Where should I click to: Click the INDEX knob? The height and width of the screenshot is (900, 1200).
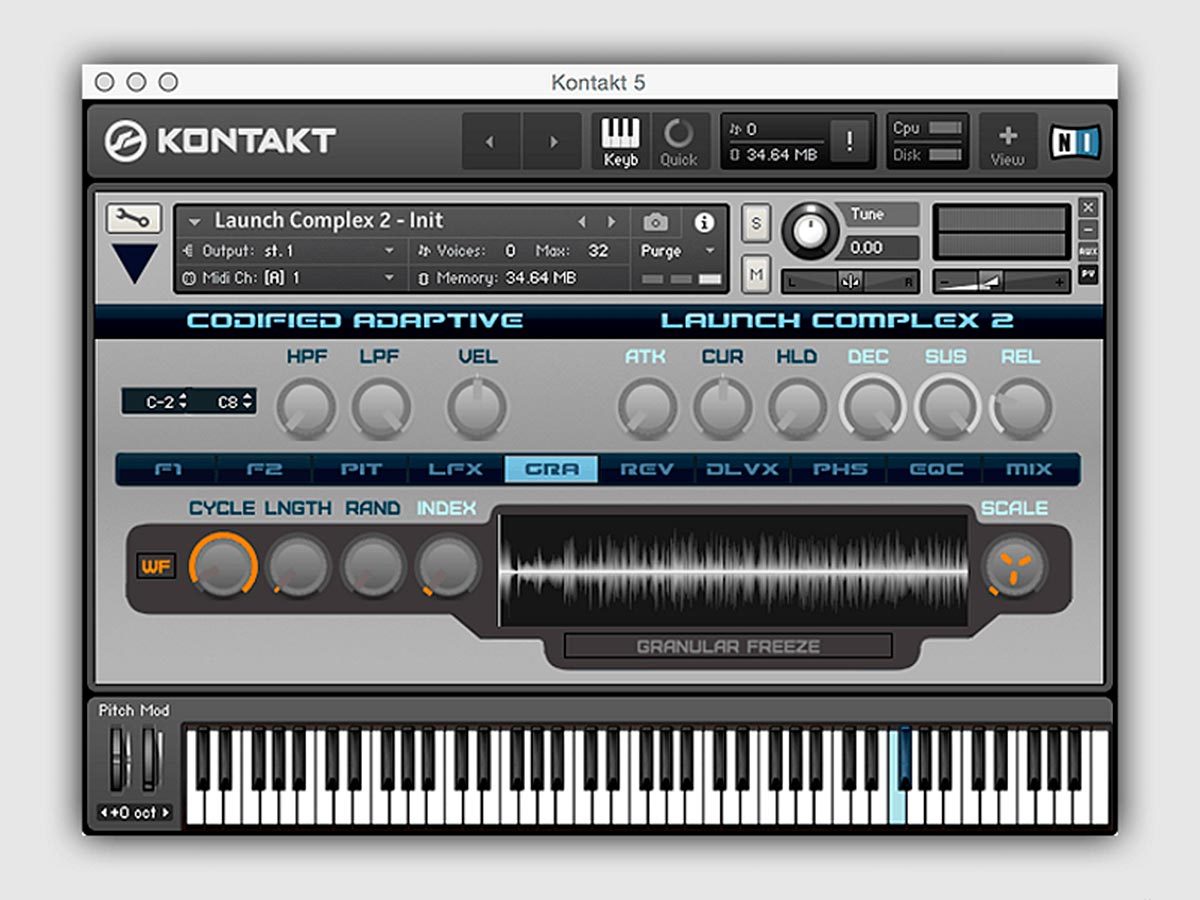(x=448, y=565)
